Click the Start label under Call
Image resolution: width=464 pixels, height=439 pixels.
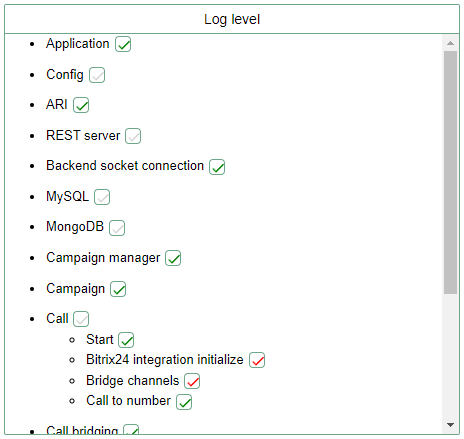[x=100, y=339]
